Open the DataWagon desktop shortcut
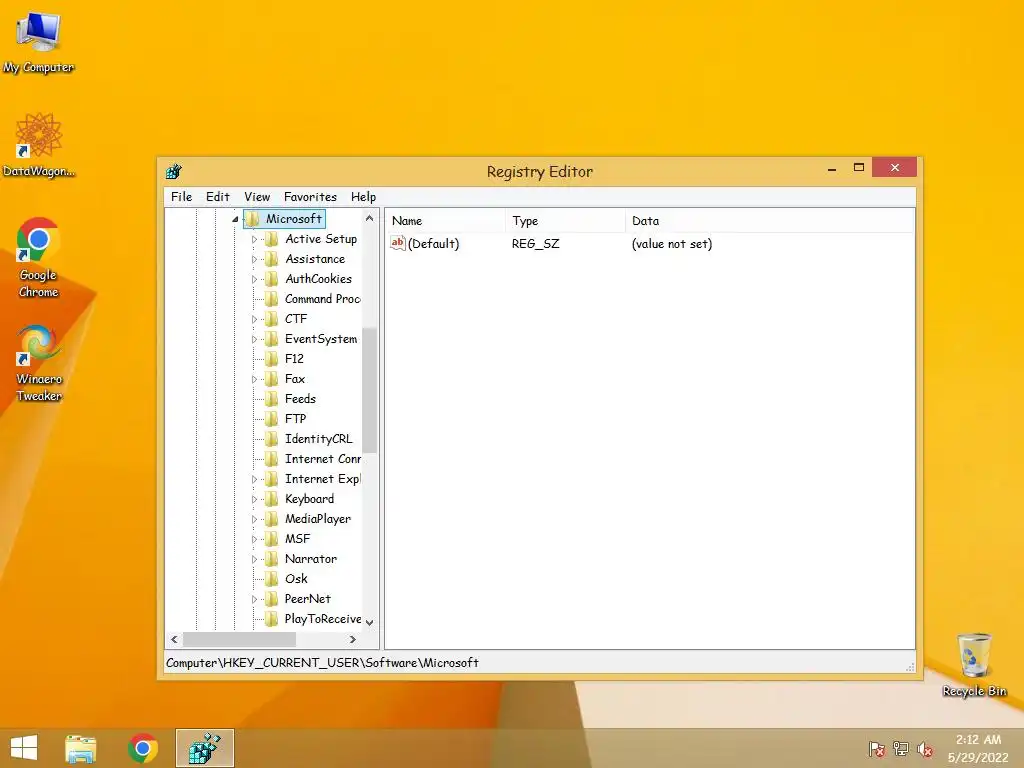 (x=39, y=144)
